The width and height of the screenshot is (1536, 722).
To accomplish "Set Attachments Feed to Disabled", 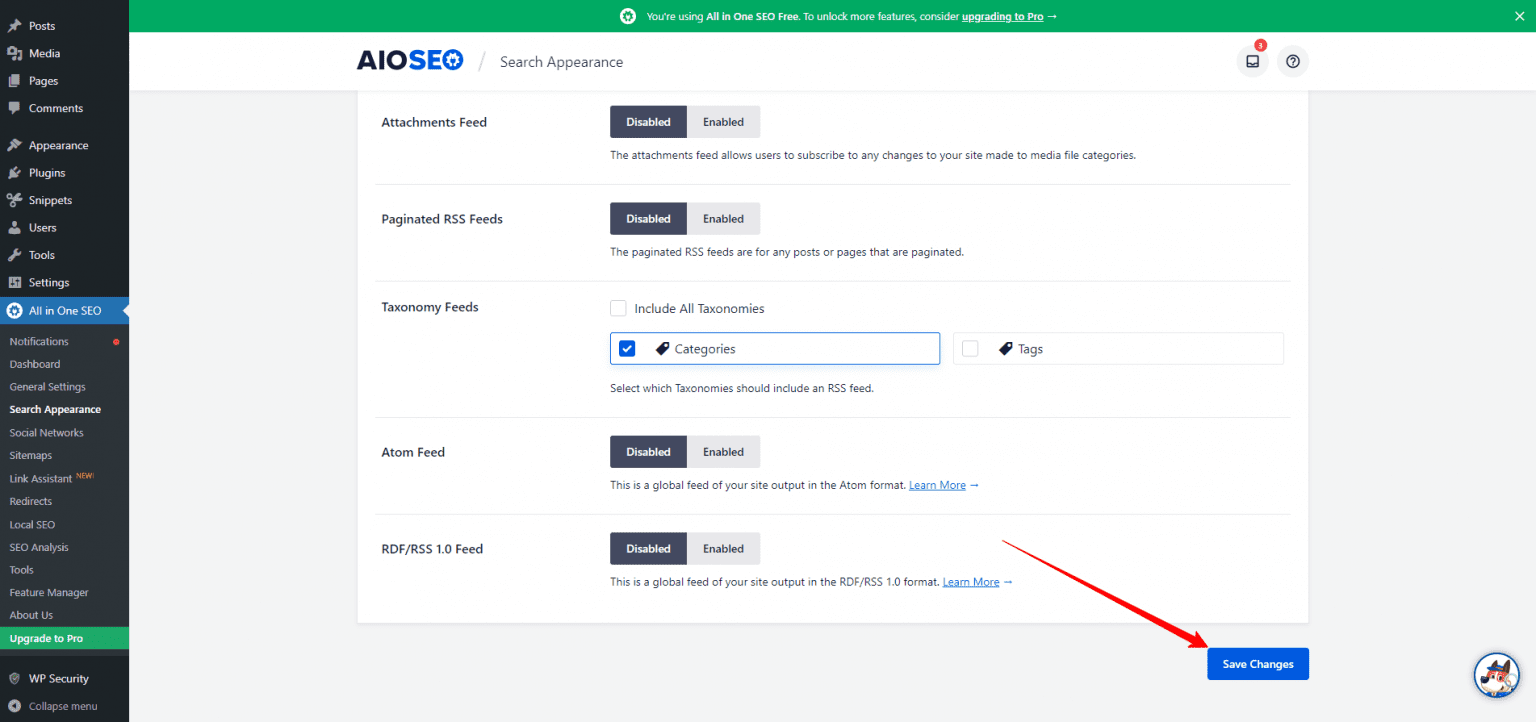I will tap(648, 122).
